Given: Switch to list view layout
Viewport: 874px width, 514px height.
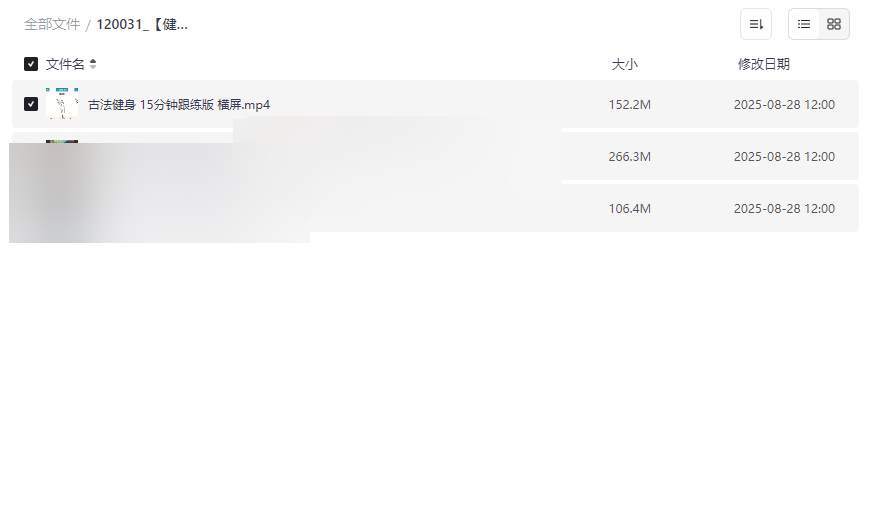Looking at the screenshot, I should (804, 25).
